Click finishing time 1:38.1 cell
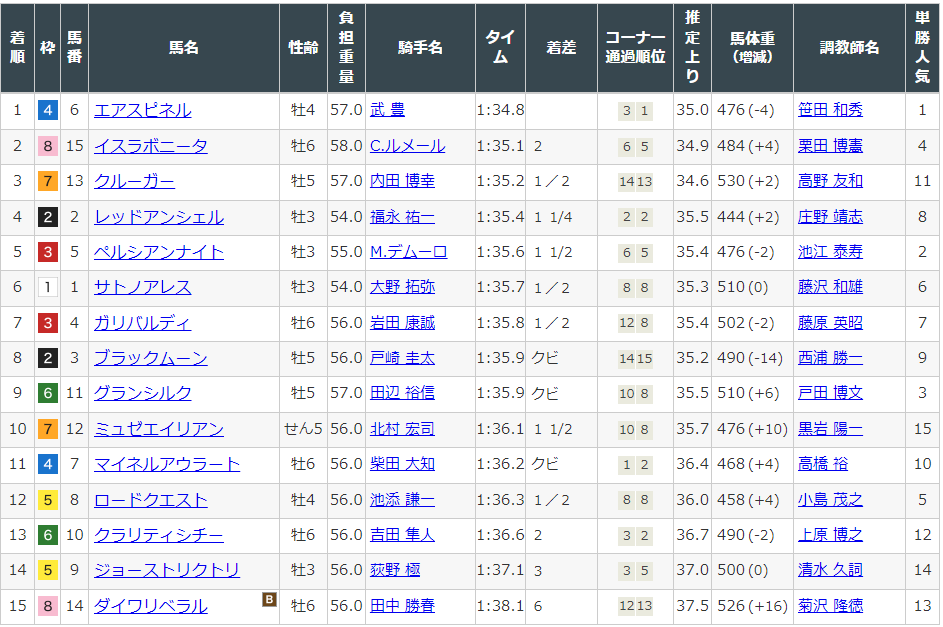 click(500, 606)
